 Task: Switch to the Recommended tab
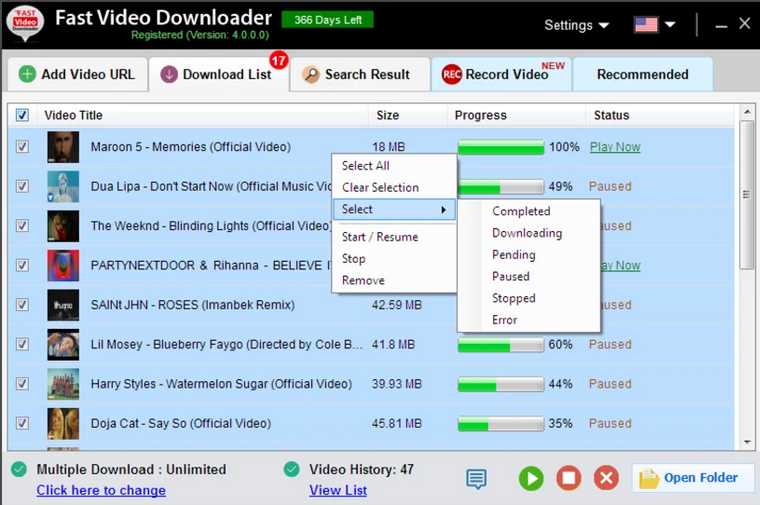643,74
